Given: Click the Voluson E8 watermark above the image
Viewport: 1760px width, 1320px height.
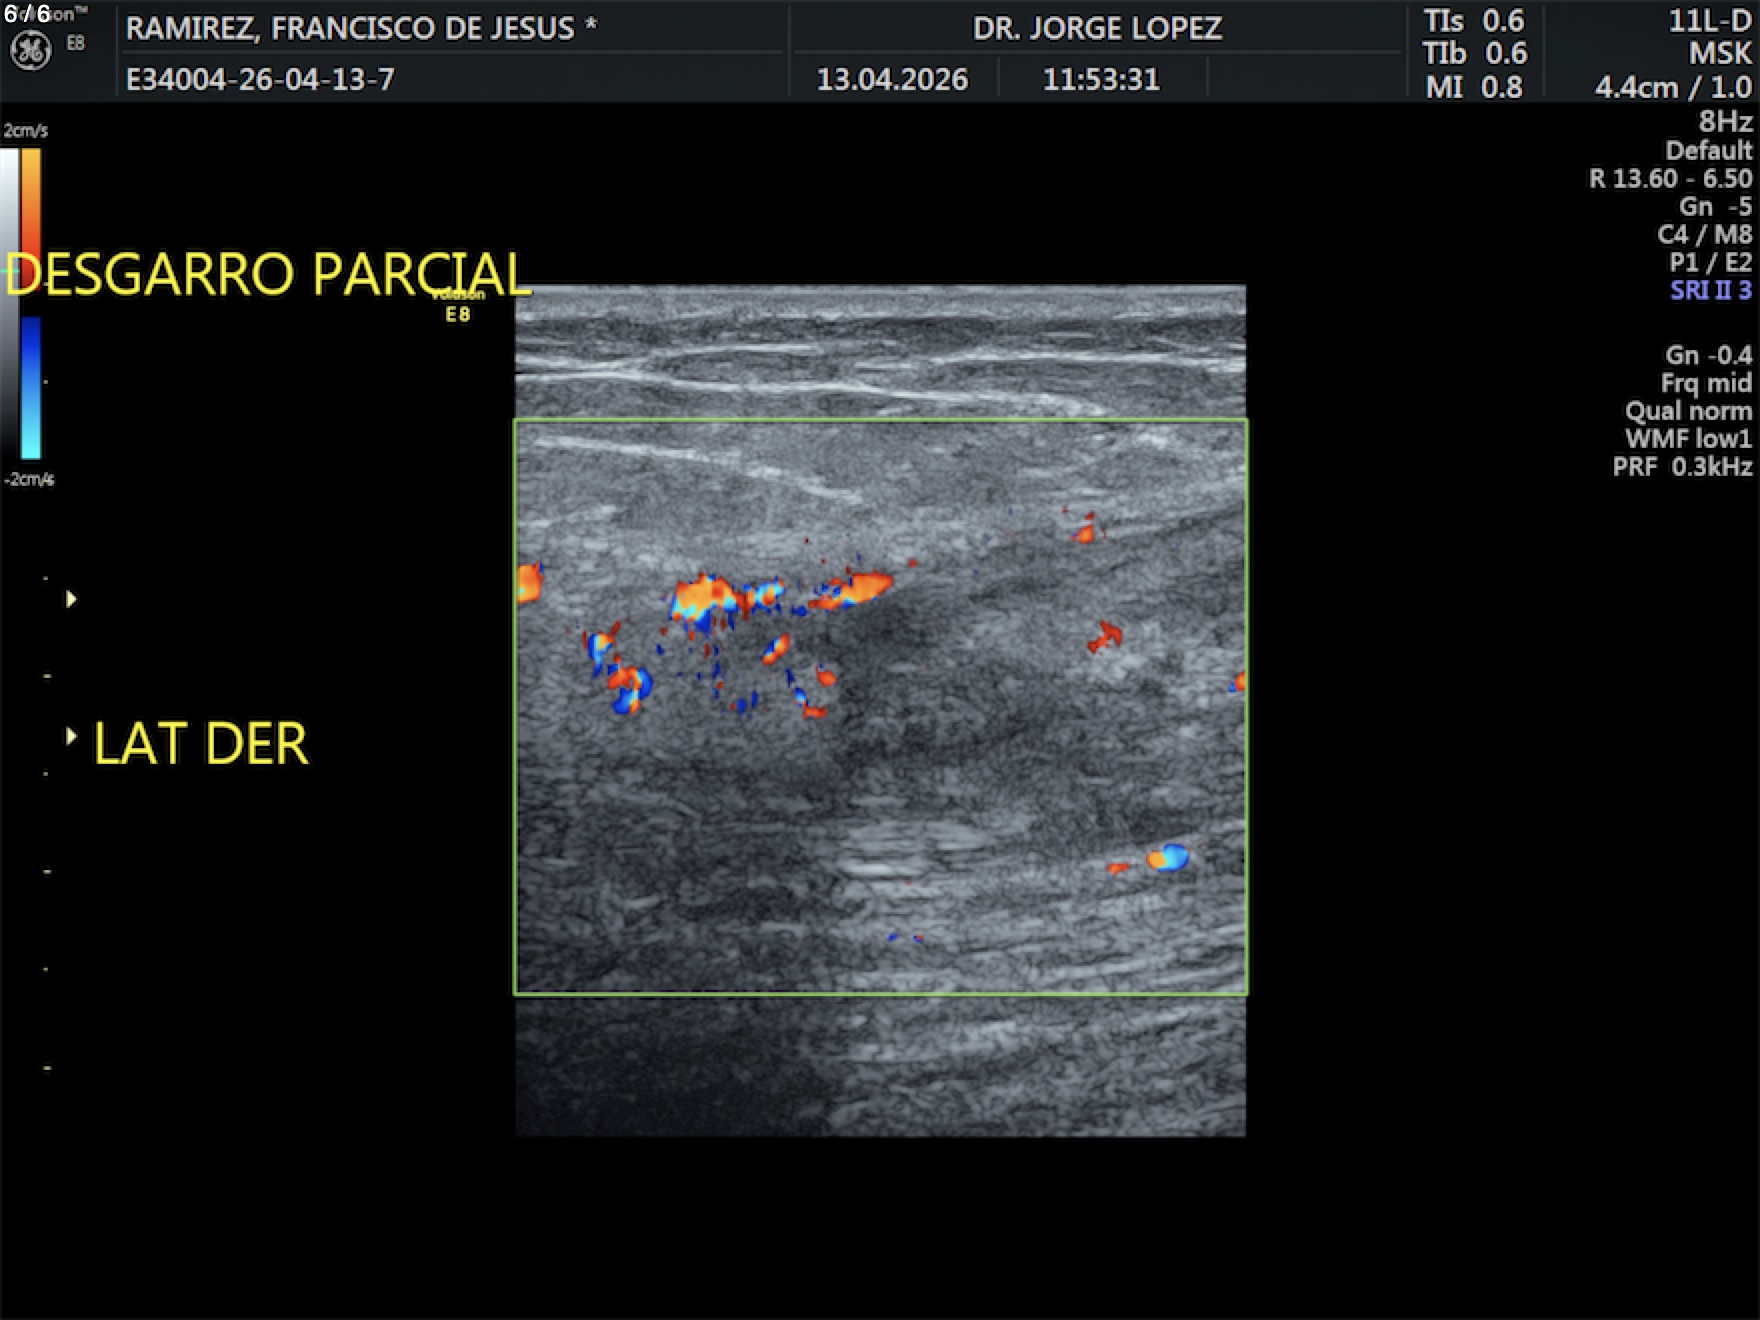Looking at the screenshot, I should click(x=458, y=305).
